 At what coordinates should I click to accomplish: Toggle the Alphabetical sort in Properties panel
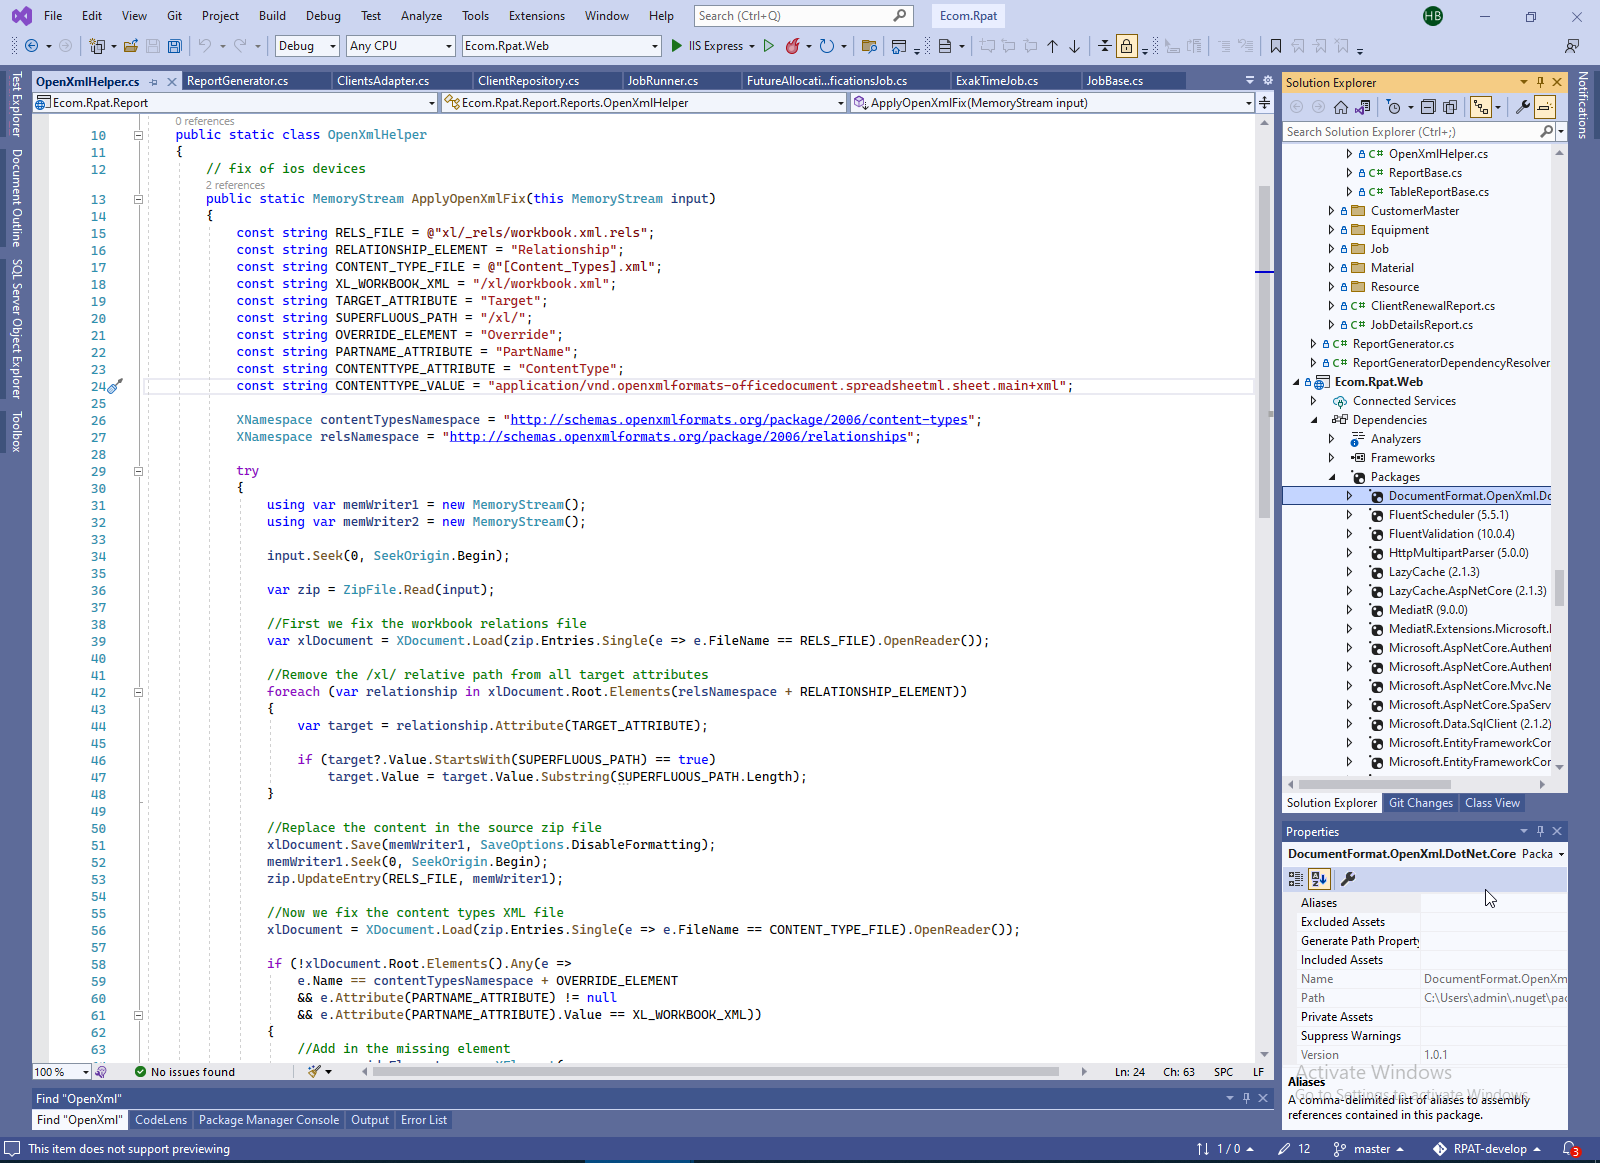pyautogui.click(x=1319, y=879)
